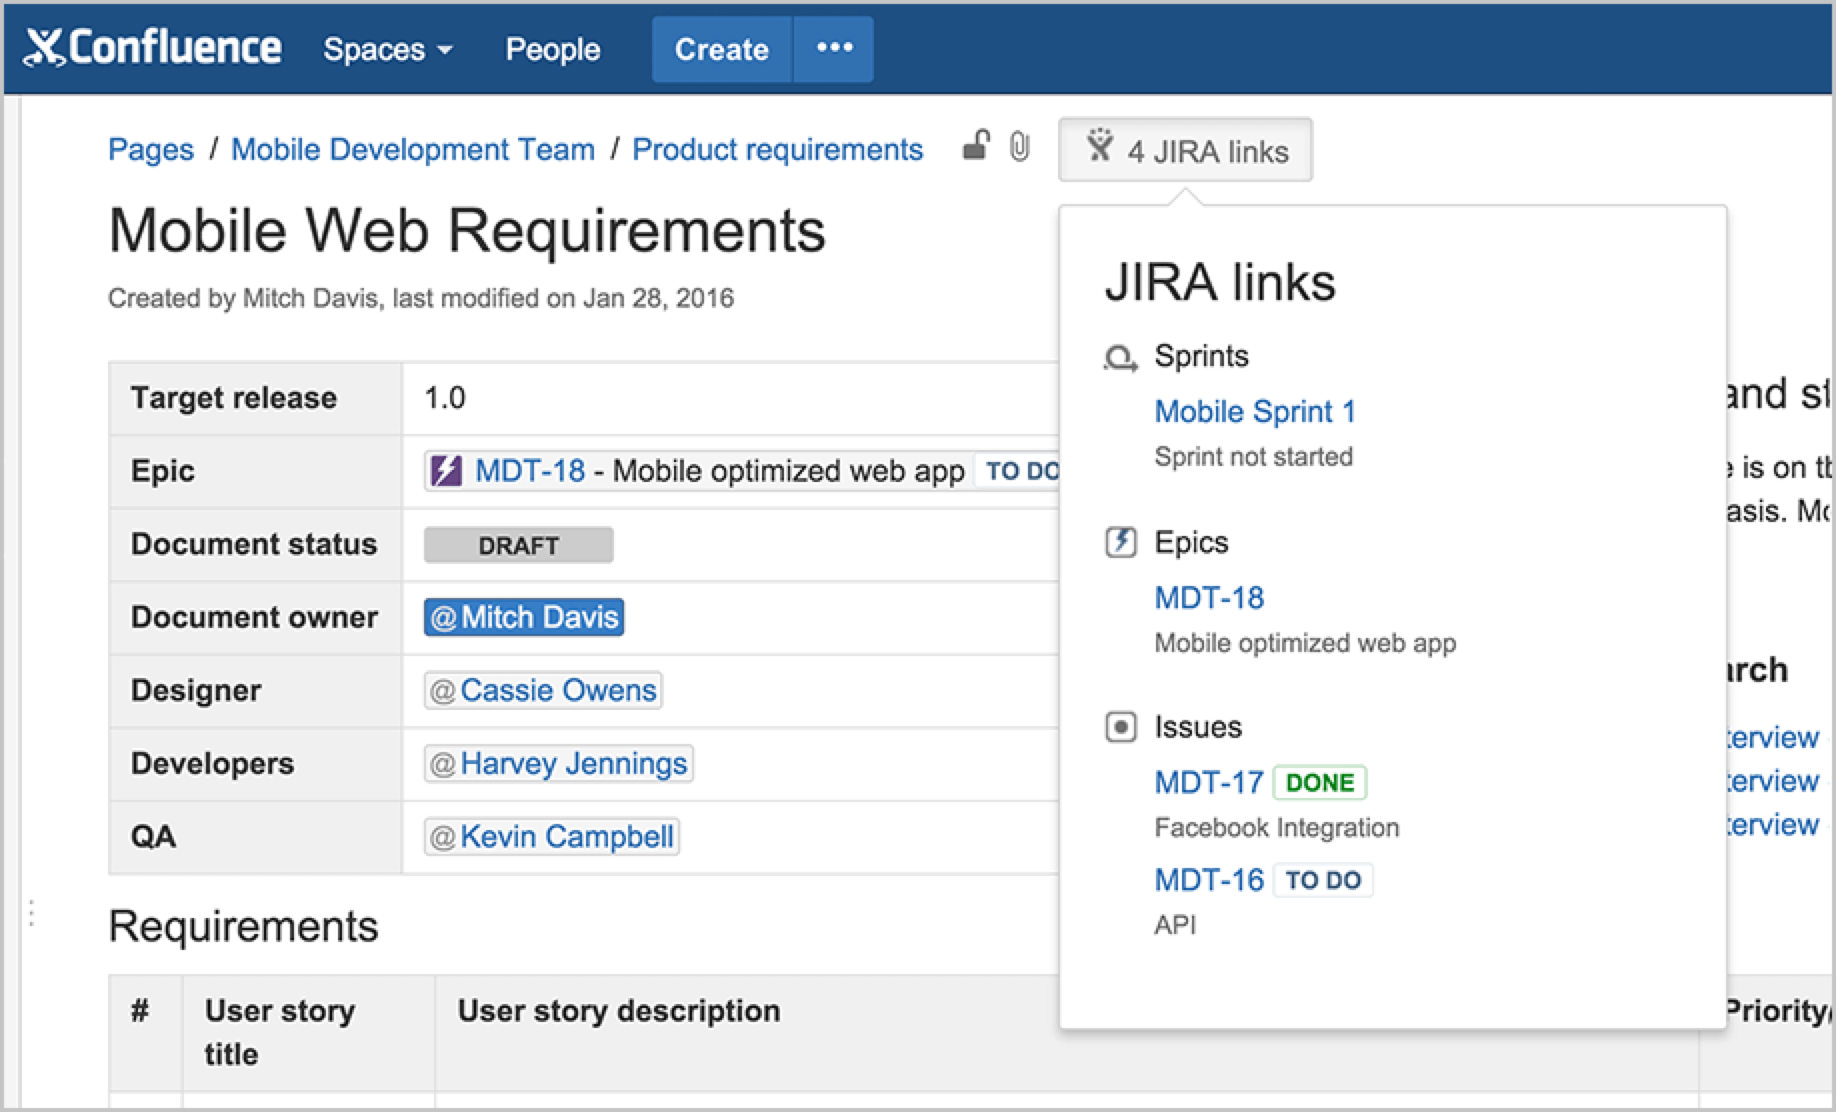This screenshot has width=1836, height=1112.
Task: Click the 'Designer' label cell
Action: coord(255,690)
